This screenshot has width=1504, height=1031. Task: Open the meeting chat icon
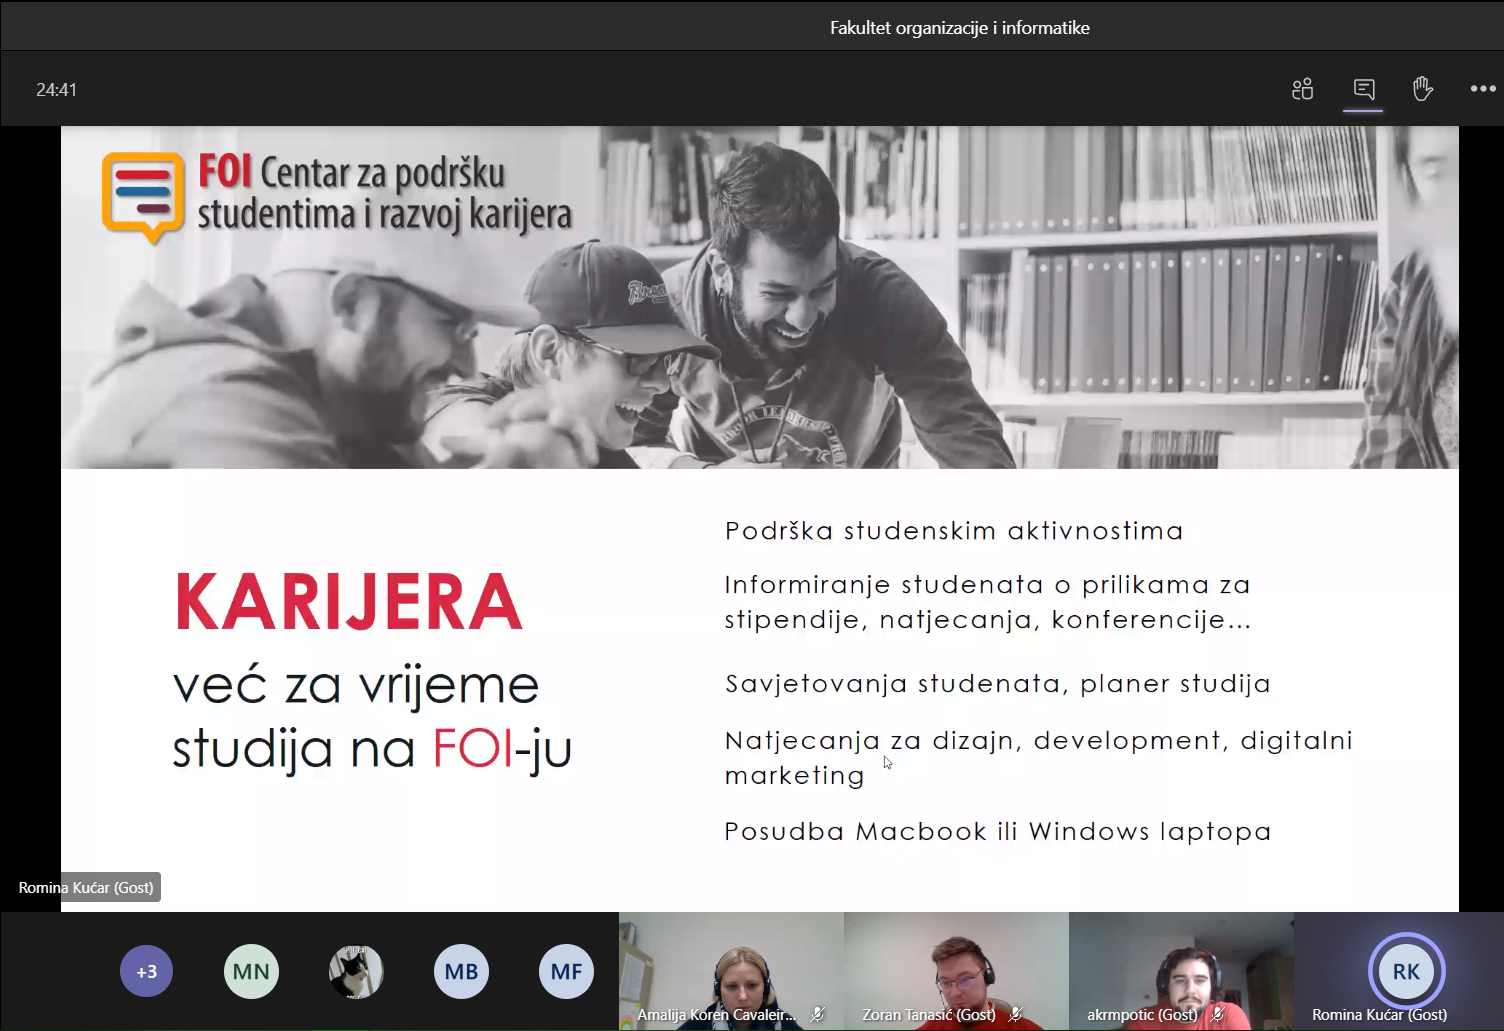pyautogui.click(x=1363, y=89)
